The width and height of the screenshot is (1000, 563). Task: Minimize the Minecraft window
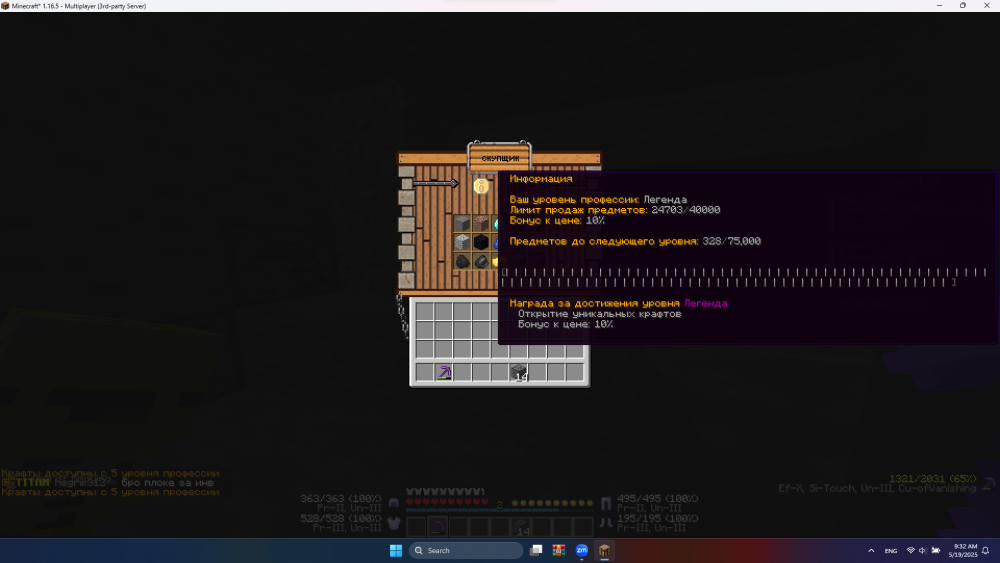click(x=939, y=6)
